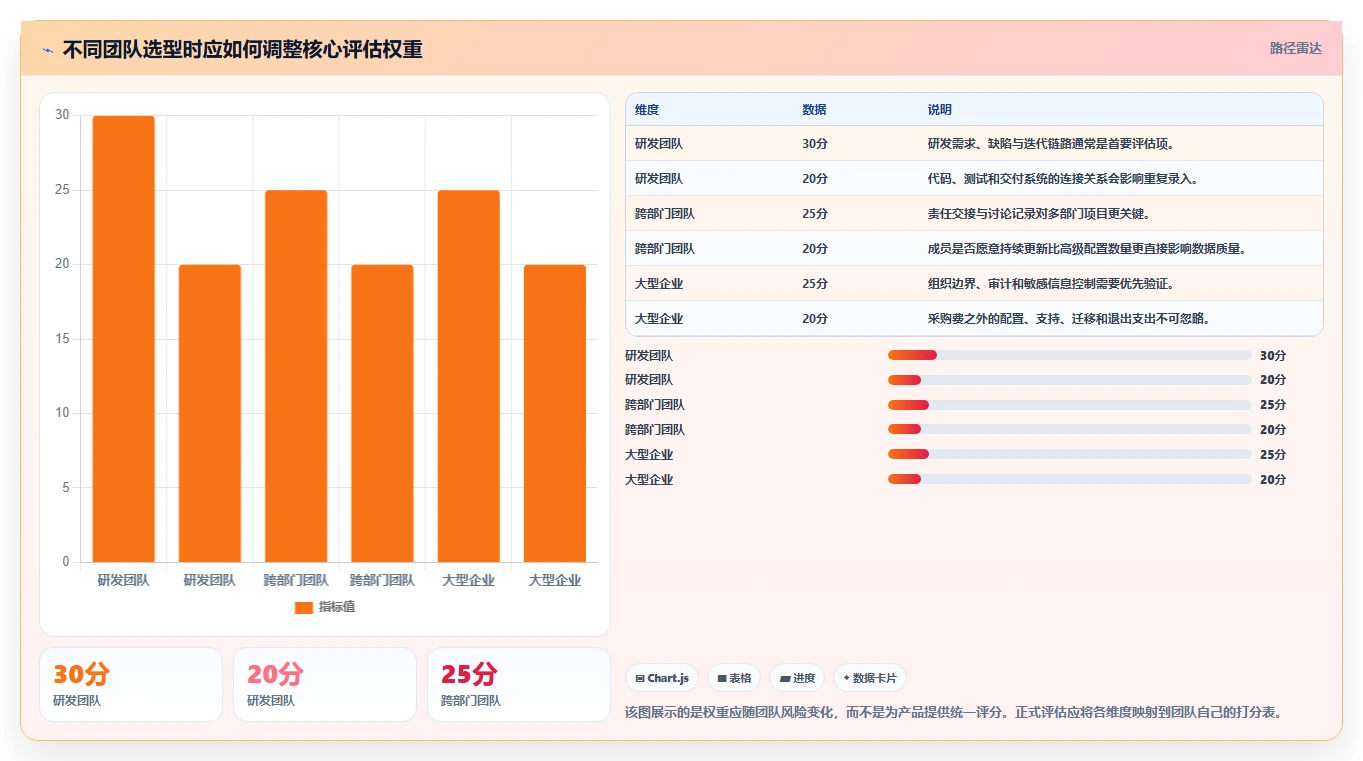Toggle the 指标值 legend swatch

304,608
